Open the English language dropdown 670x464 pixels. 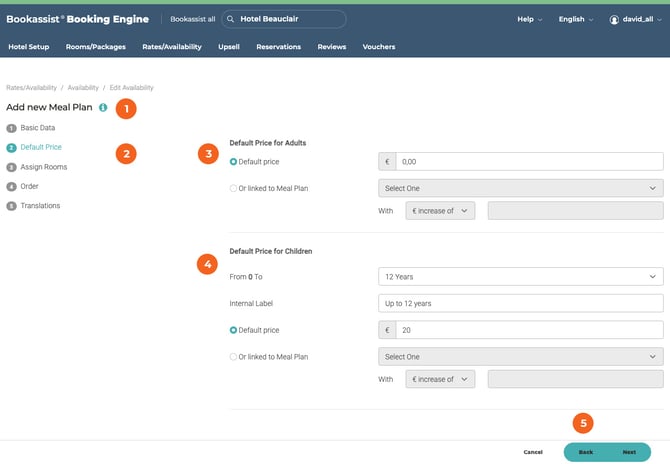(x=576, y=19)
